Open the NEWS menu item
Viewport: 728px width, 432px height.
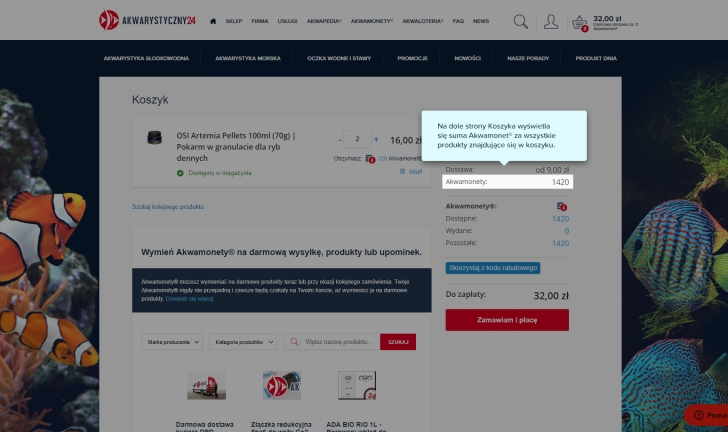[x=481, y=21]
